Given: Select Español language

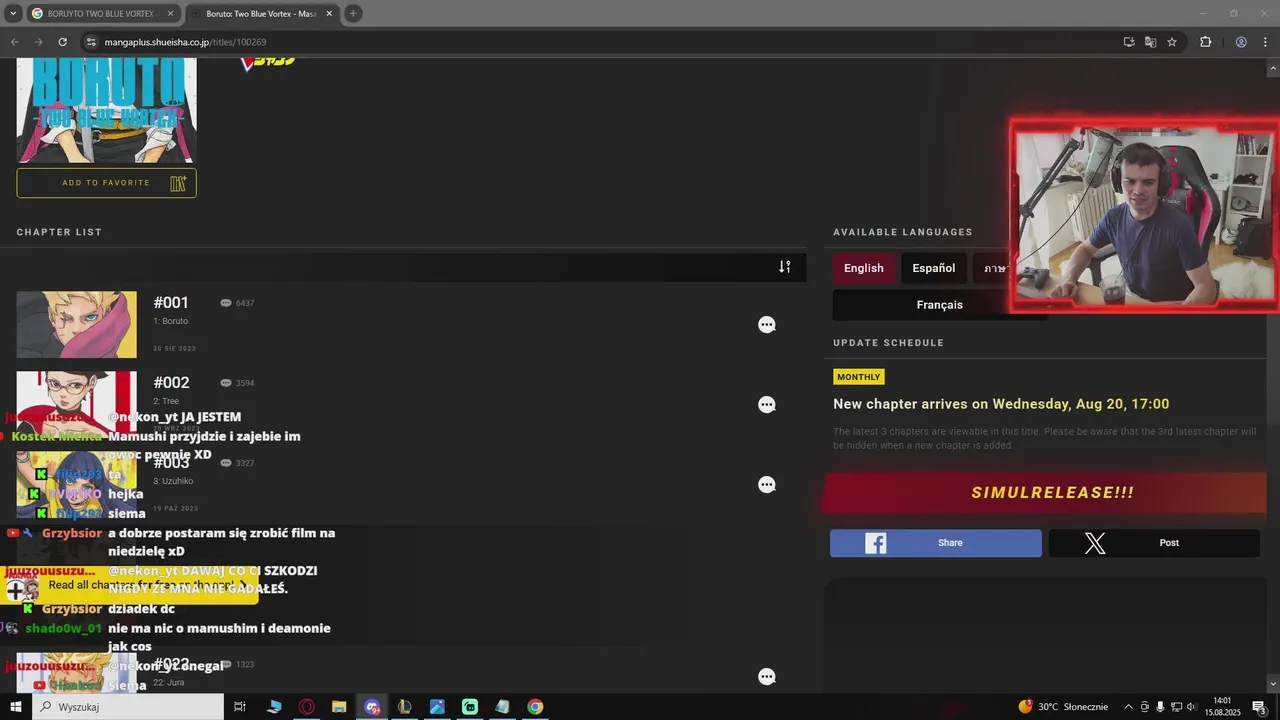Looking at the screenshot, I should [x=934, y=268].
